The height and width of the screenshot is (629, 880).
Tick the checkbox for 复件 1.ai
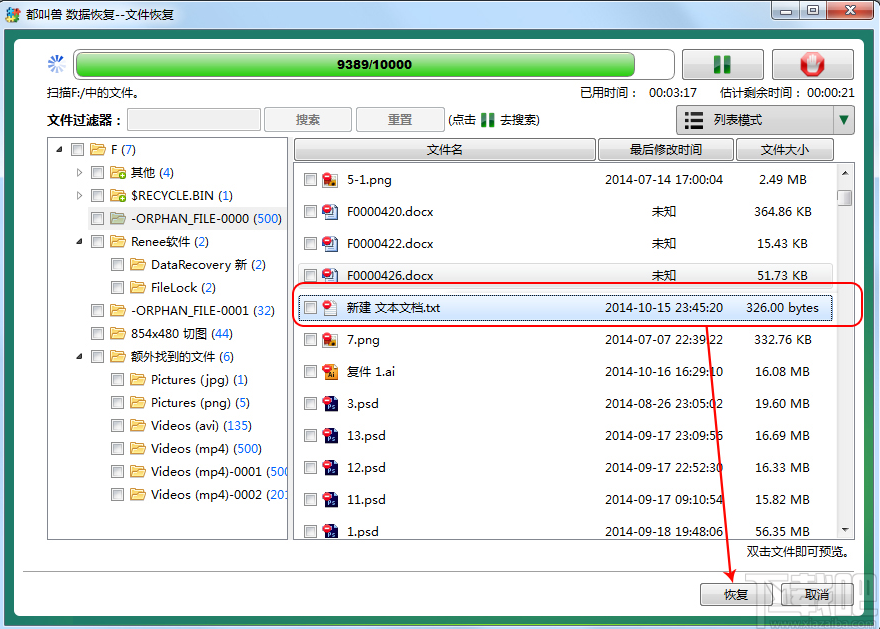[310, 371]
